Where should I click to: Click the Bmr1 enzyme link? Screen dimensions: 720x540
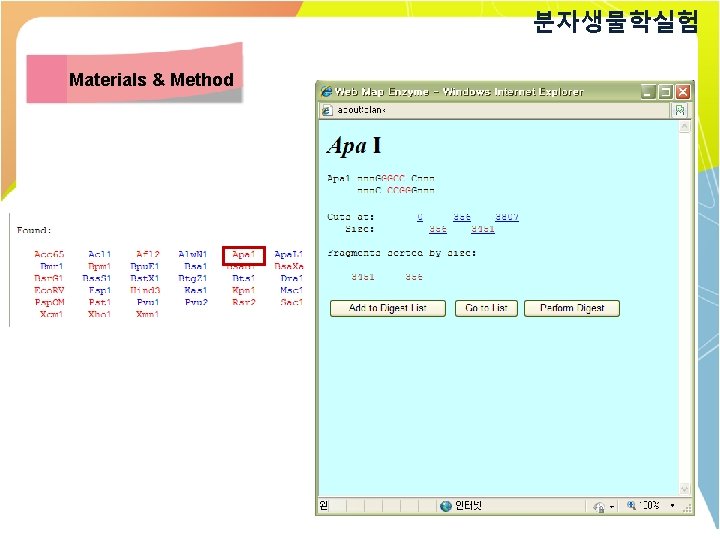[x=51, y=266]
